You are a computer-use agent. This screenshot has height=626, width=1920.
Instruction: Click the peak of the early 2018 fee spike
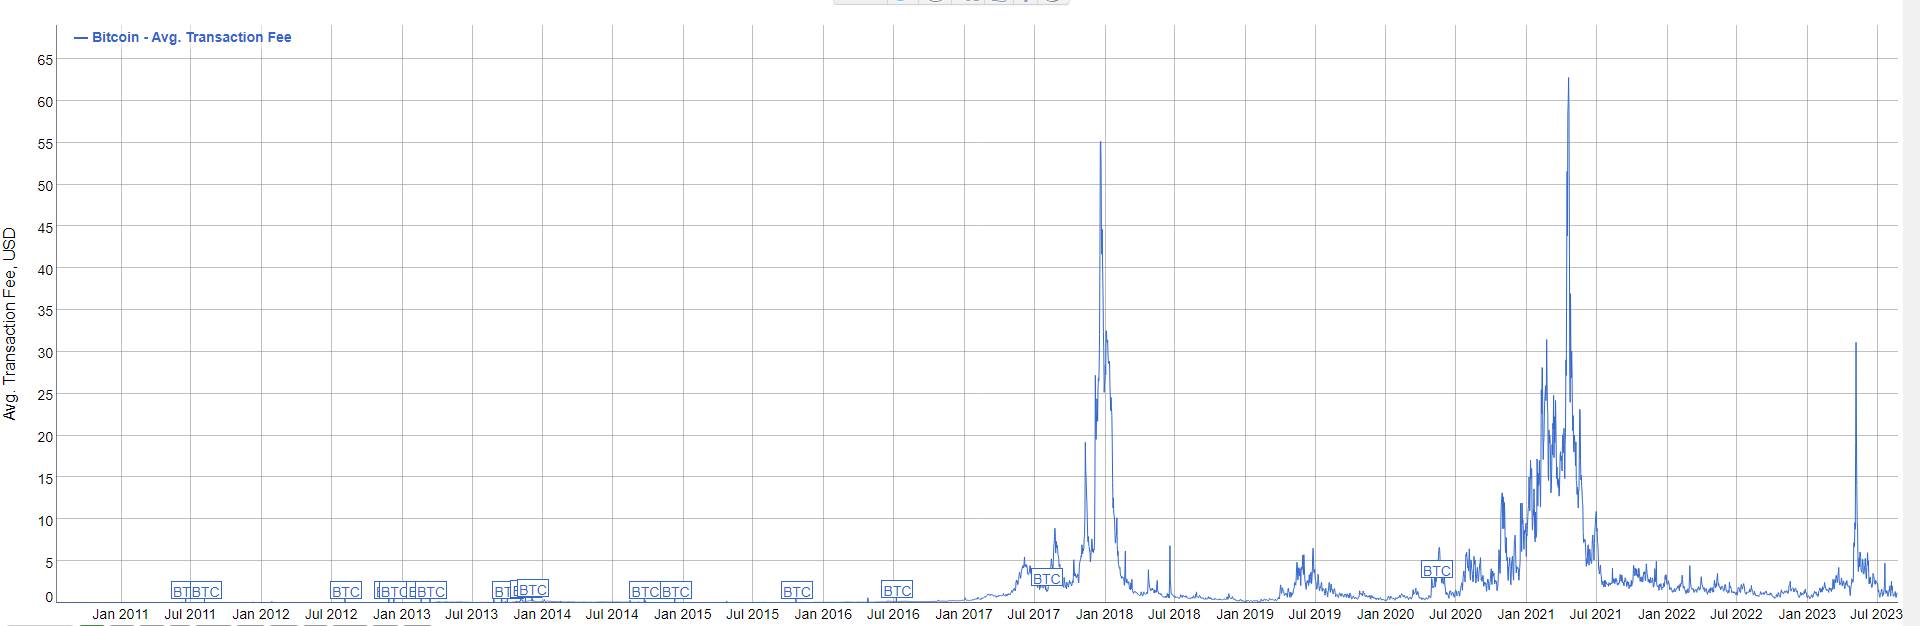[x=1101, y=143]
